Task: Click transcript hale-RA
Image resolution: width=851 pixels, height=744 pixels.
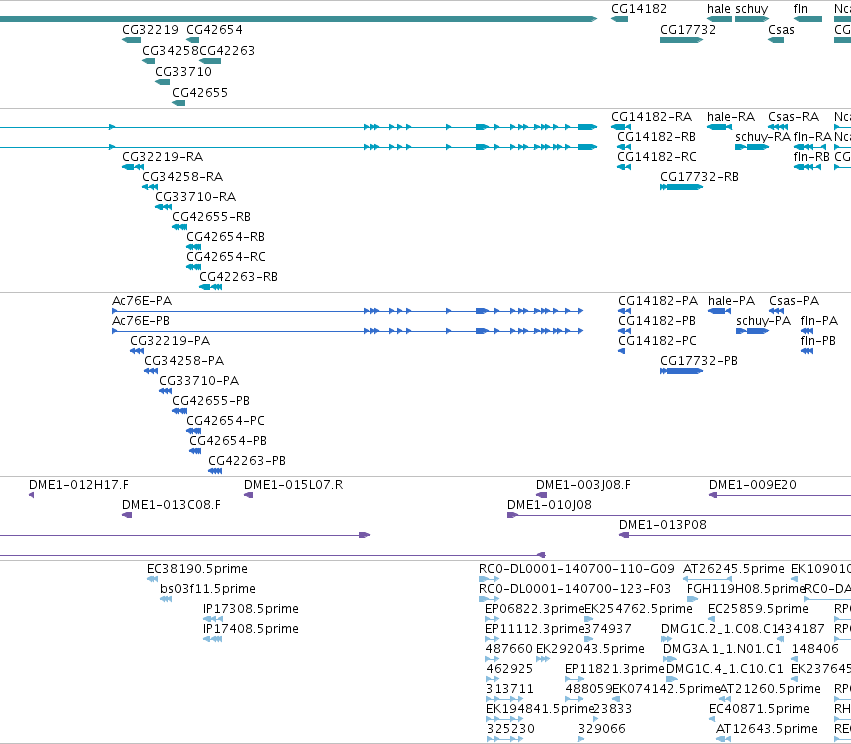Action: point(731,117)
